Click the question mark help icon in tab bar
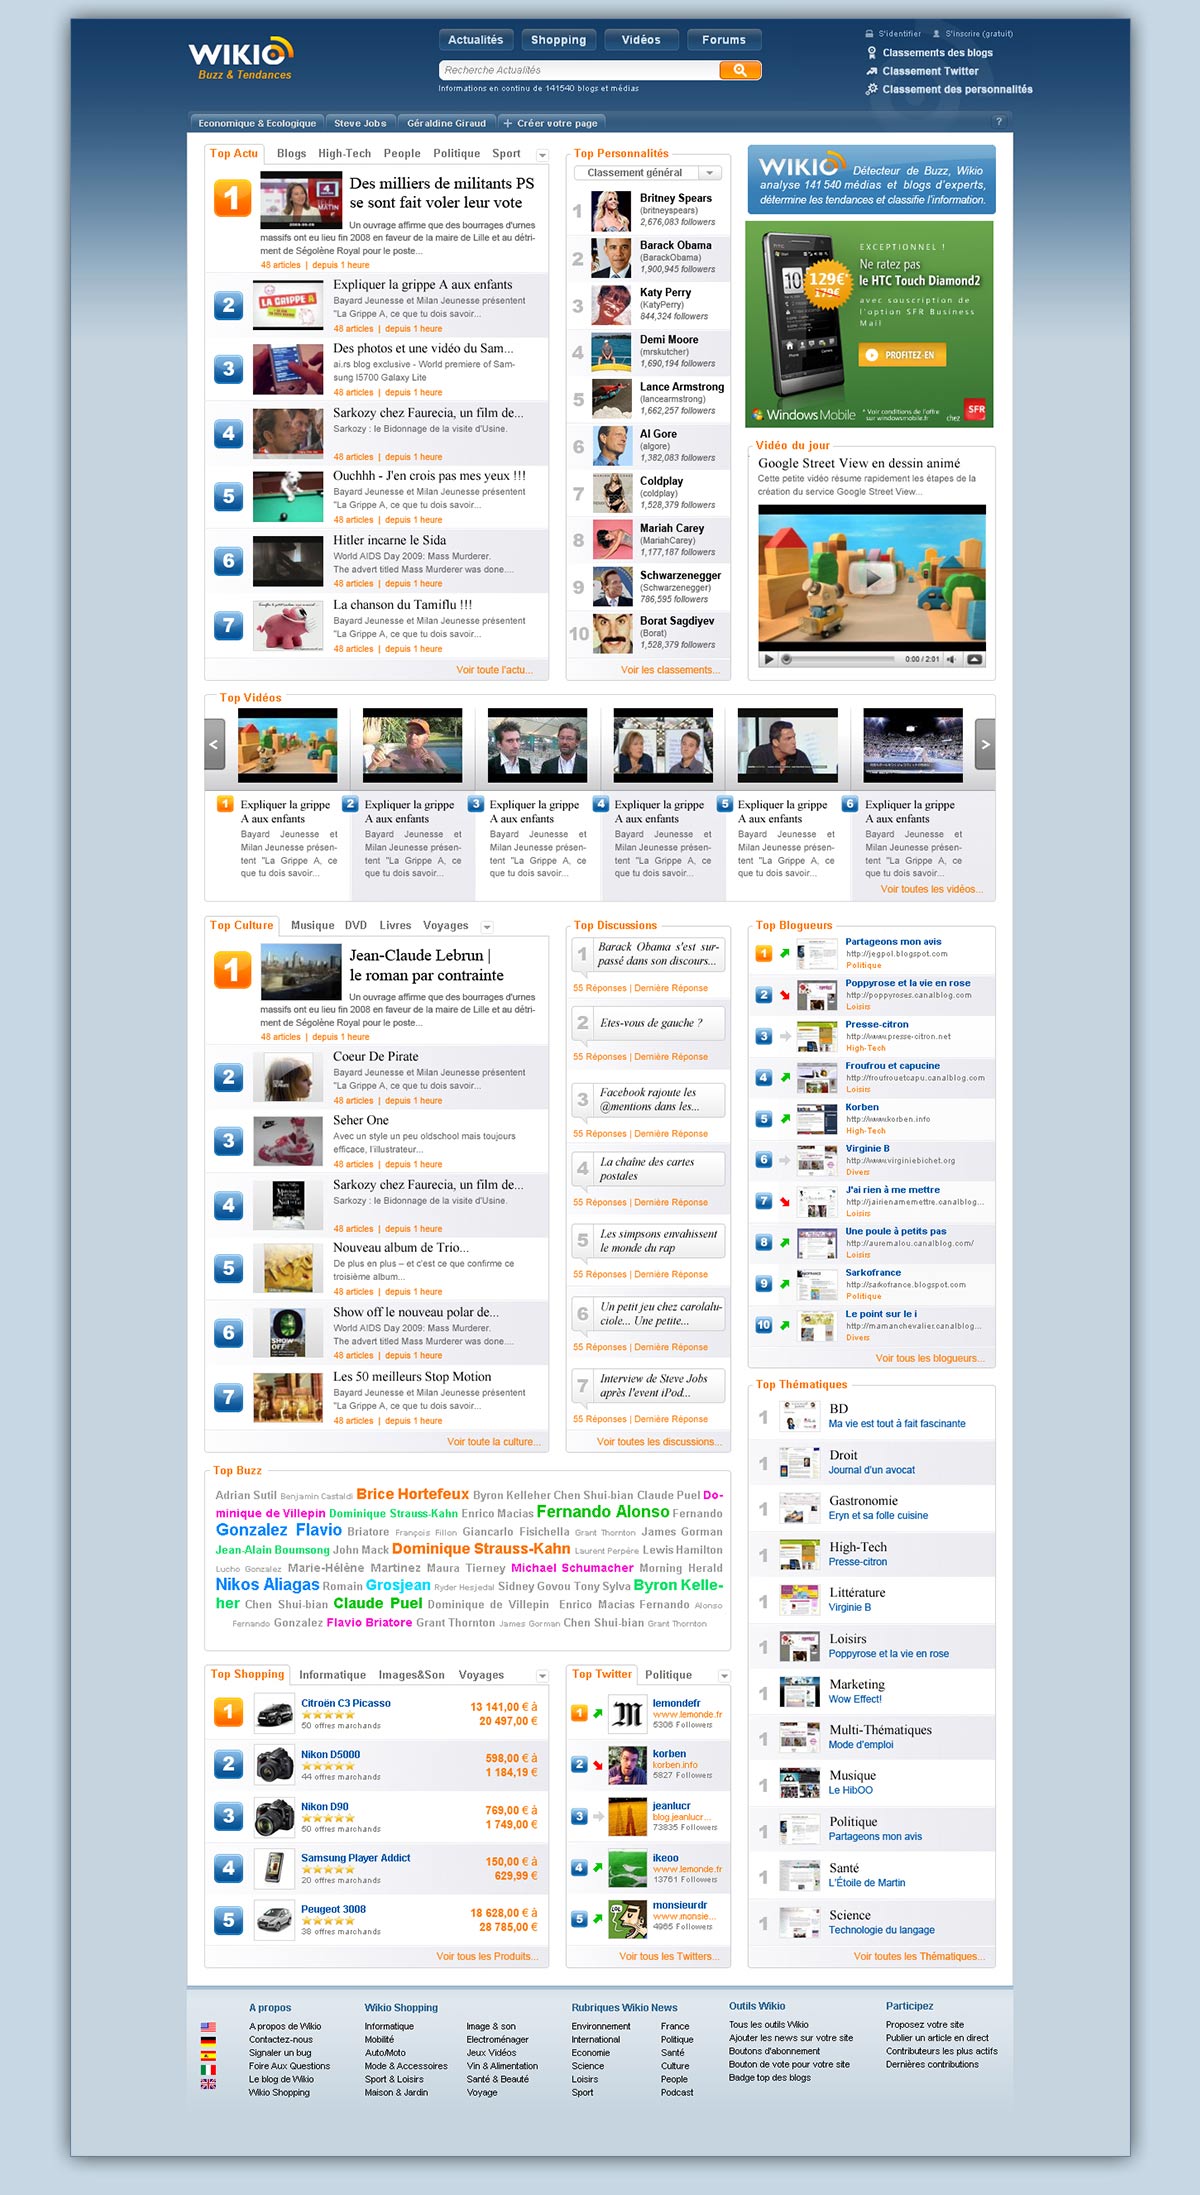 [x=998, y=122]
